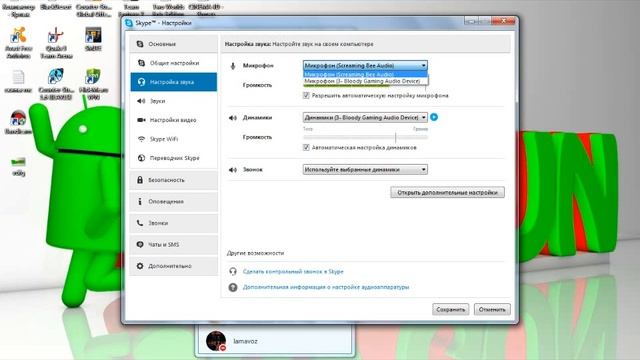640x360 pixels.
Task: Open the Звуки speaker item
Action: (173, 101)
